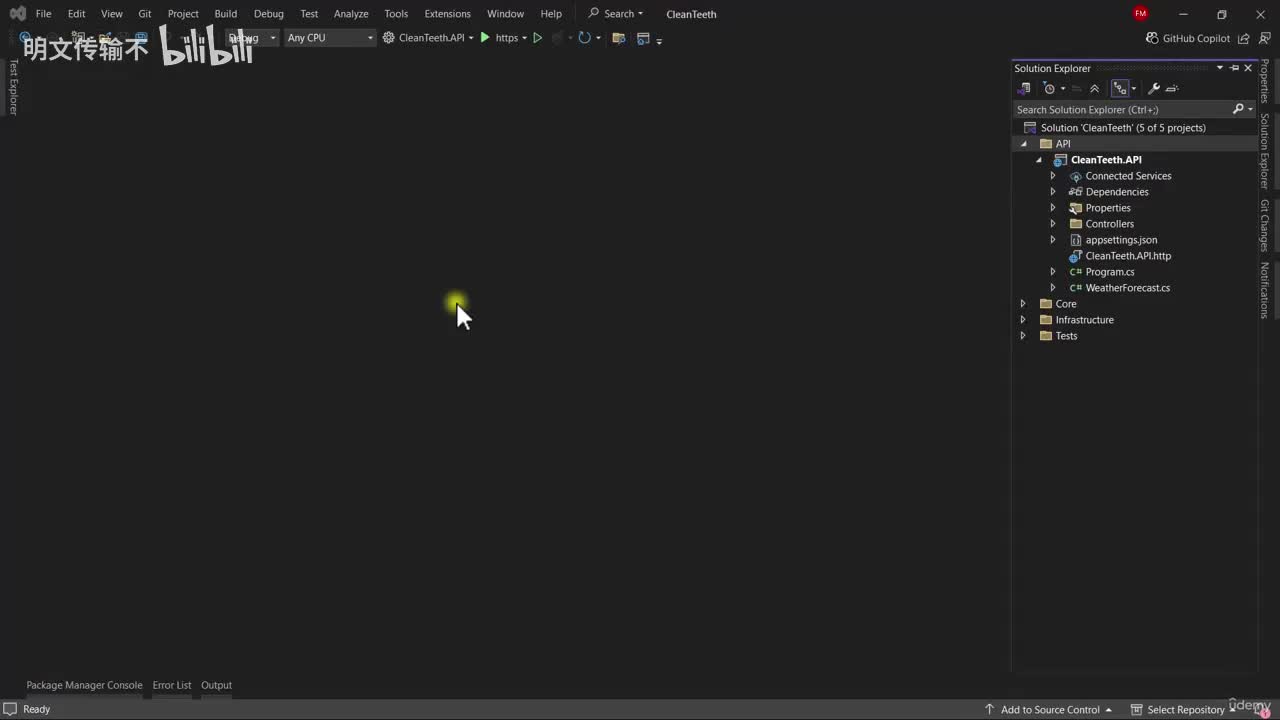
Task: Select CleanTeeth.API.http file
Action: (x=1128, y=256)
